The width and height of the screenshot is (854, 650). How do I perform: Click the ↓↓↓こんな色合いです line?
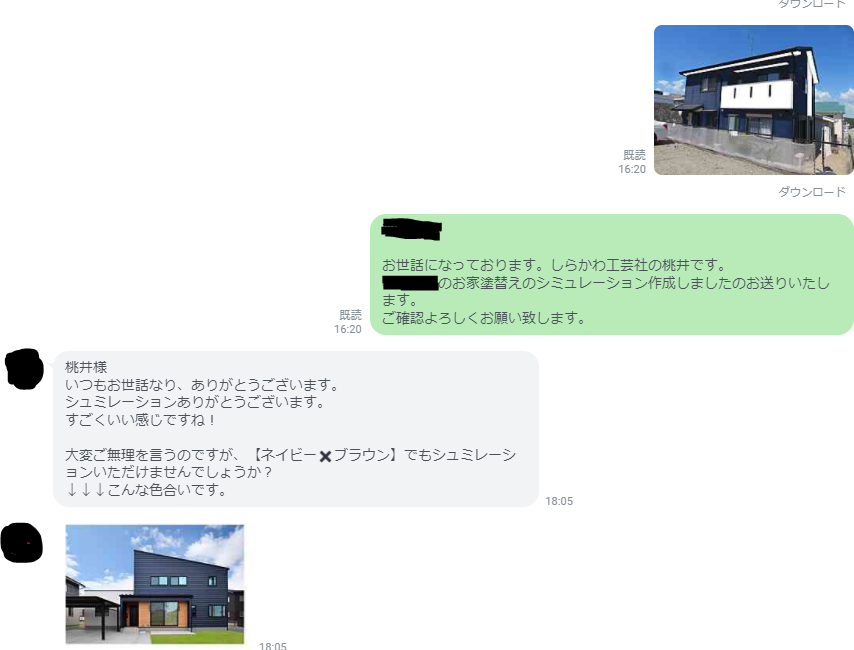coord(146,490)
